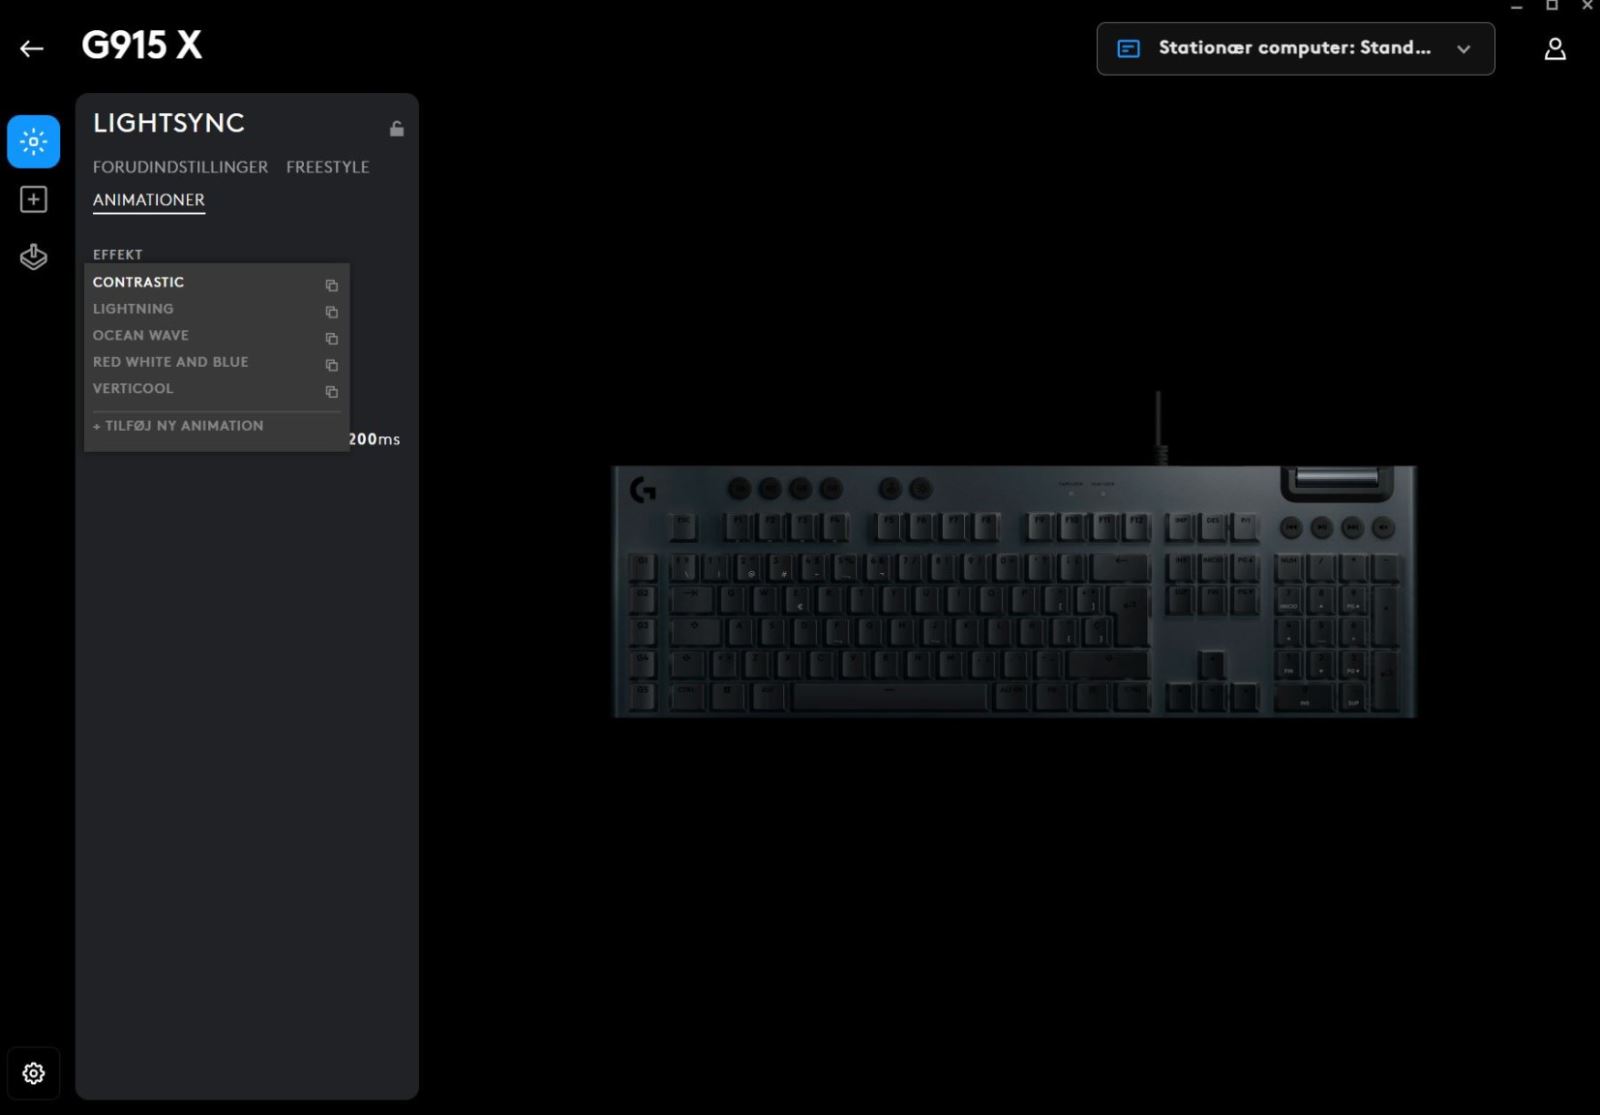Duplicate the CONTRASTIC animation
Screen dimensions: 1600x1115
pos(331,285)
